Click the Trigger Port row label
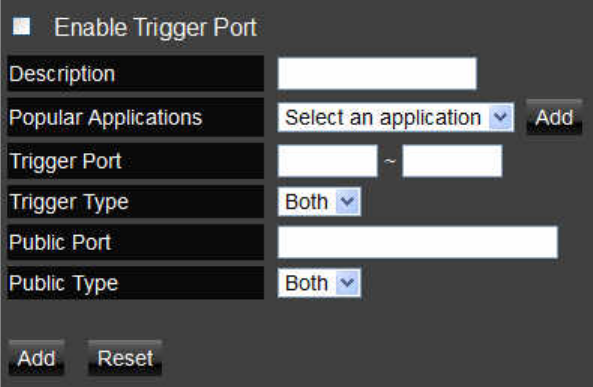Screen dimensions: 593x387 pyautogui.click(x=136, y=161)
